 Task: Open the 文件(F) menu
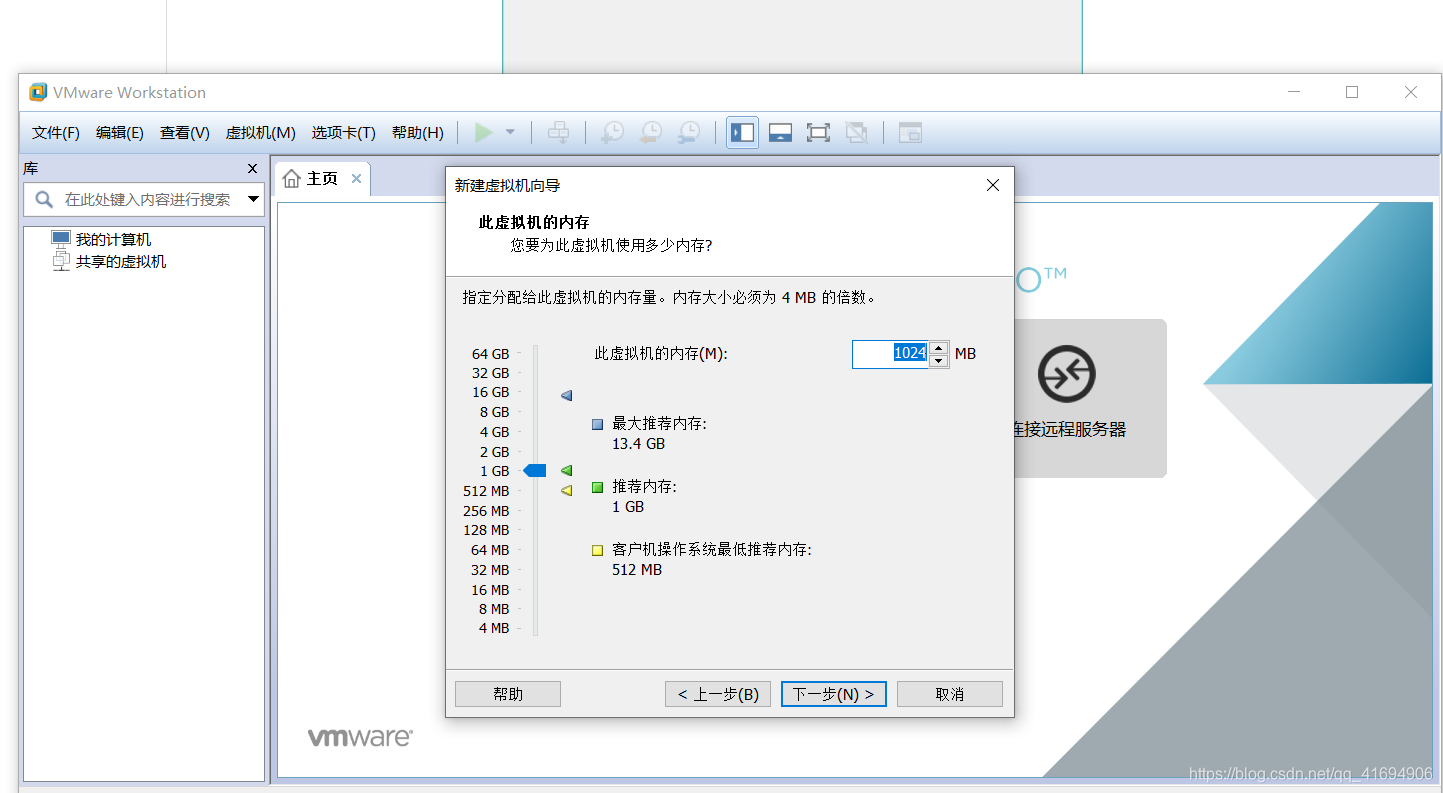[56, 133]
